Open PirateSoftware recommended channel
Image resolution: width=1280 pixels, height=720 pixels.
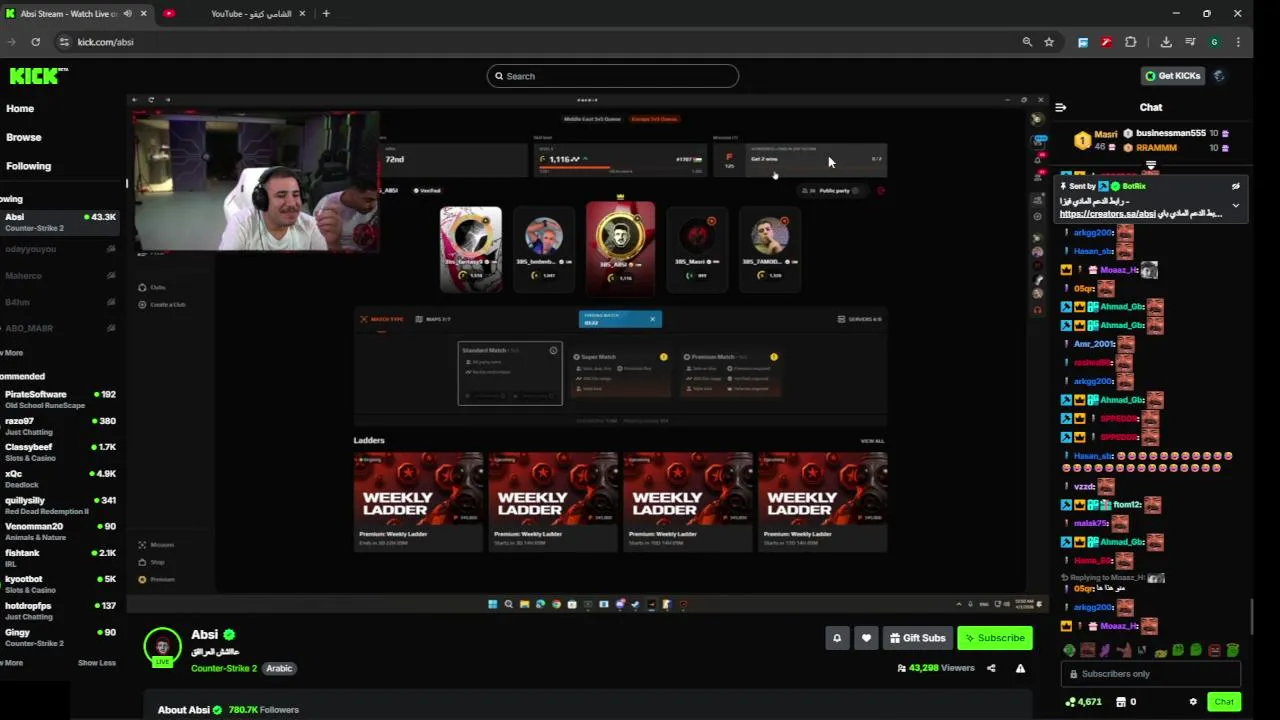(60, 399)
